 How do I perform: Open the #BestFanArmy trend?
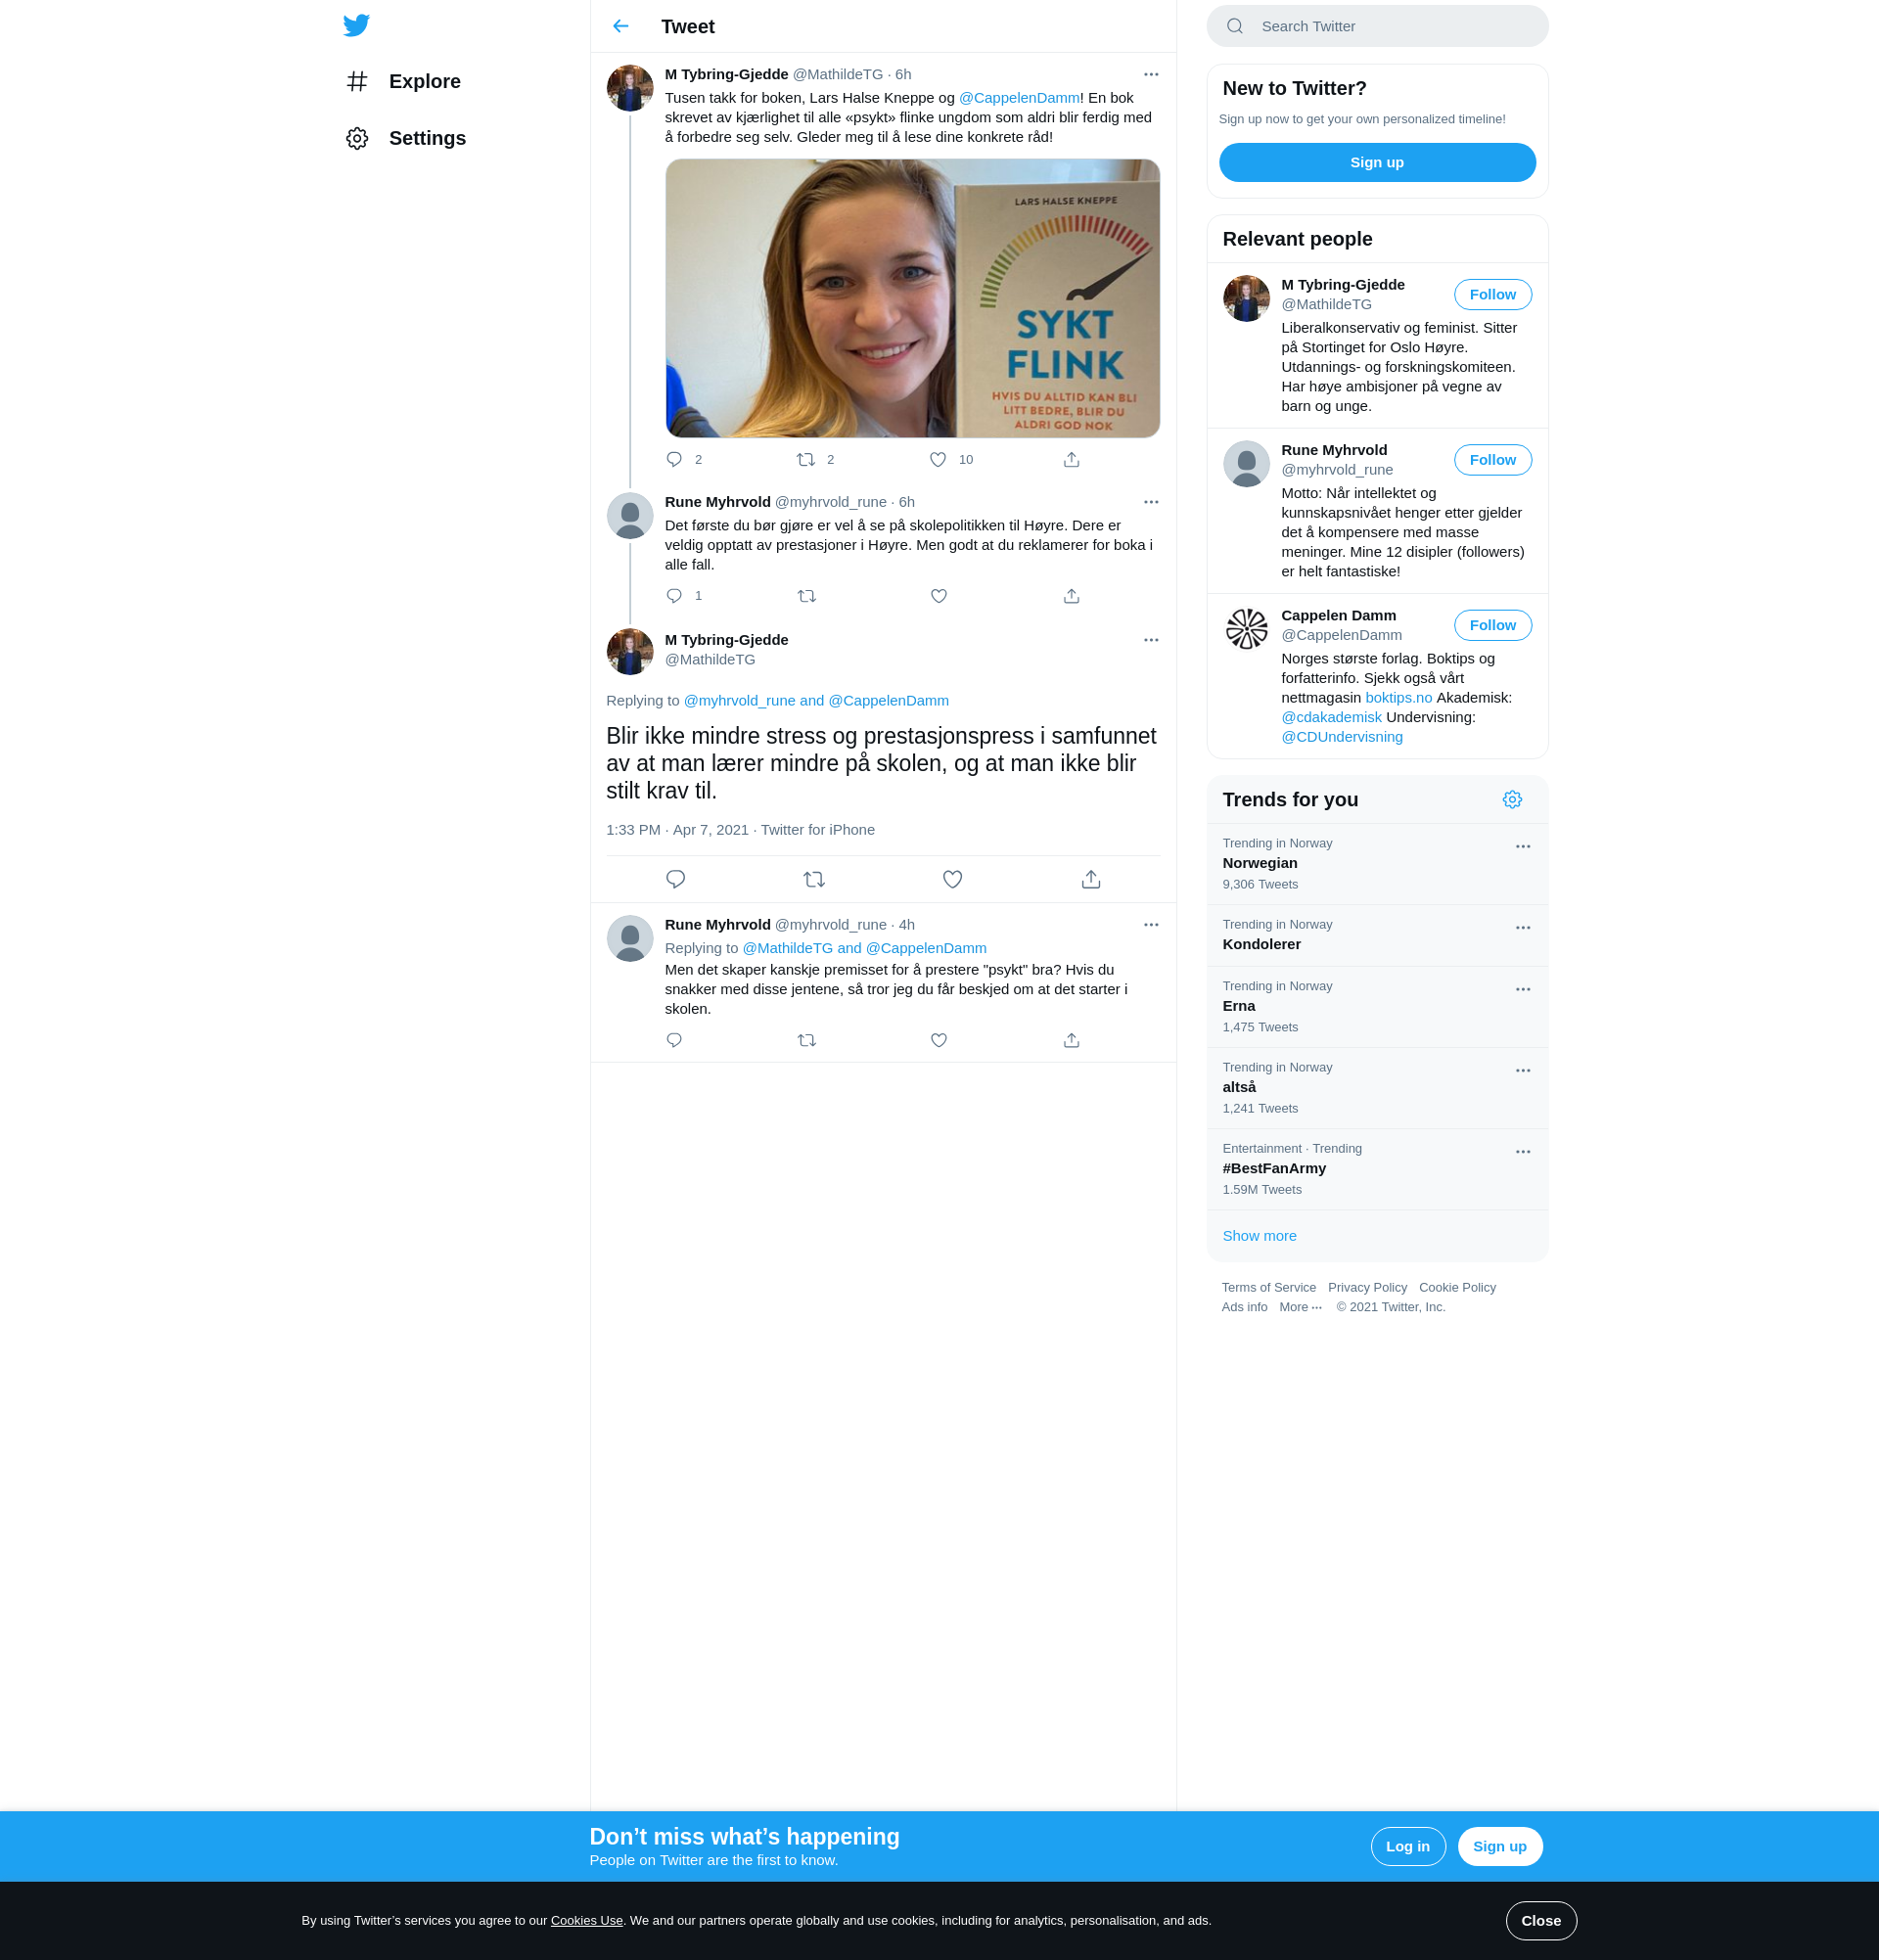(1377, 1169)
